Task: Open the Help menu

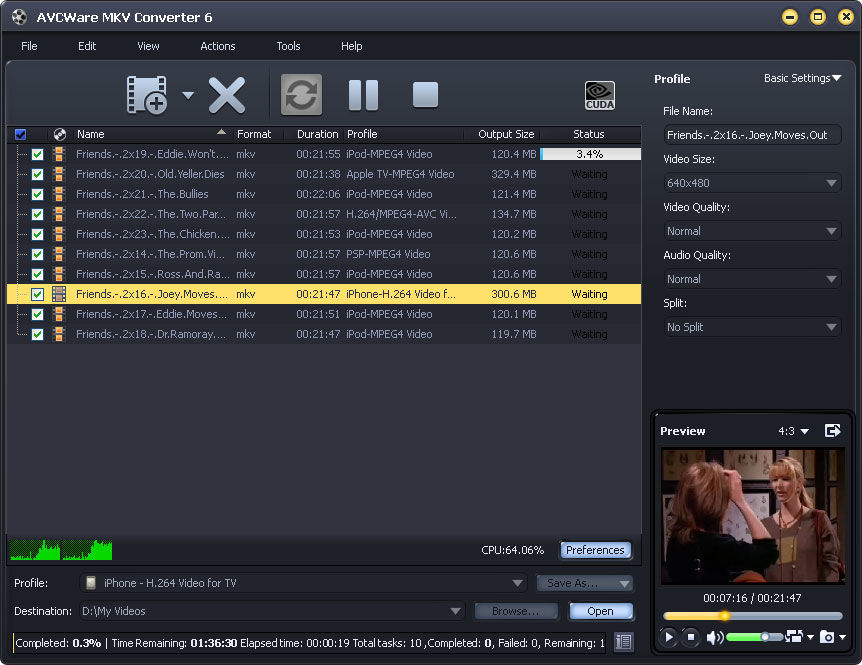Action: tap(351, 46)
